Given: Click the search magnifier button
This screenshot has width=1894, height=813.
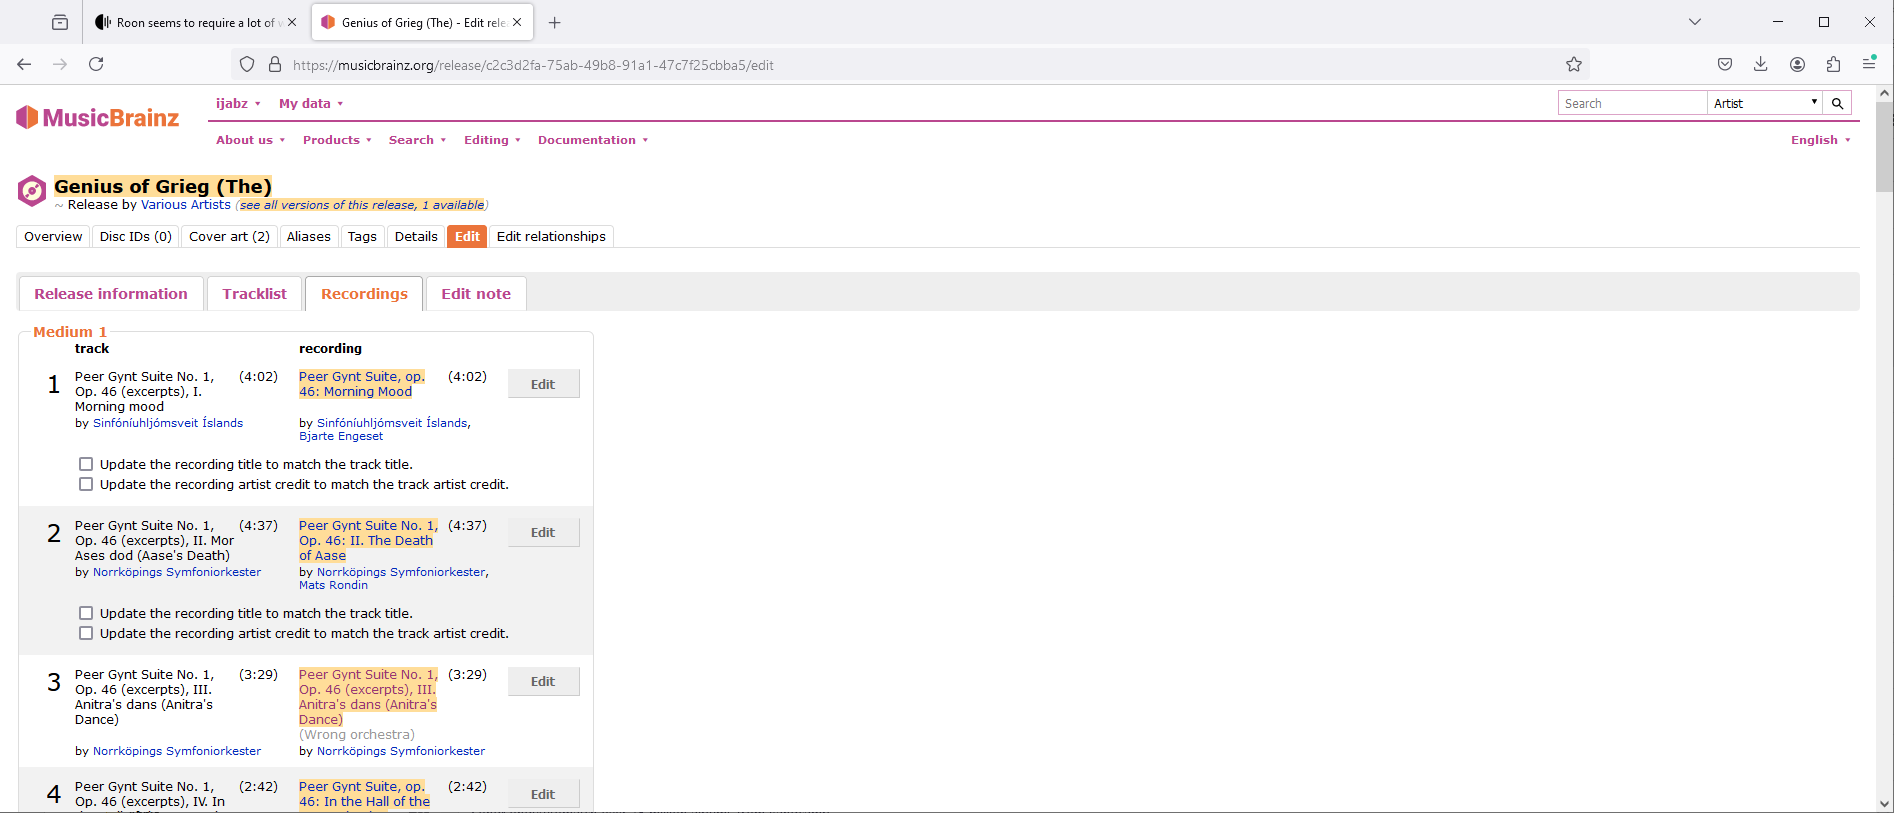Looking at the screenshot, I should [x=1837, y=103].
